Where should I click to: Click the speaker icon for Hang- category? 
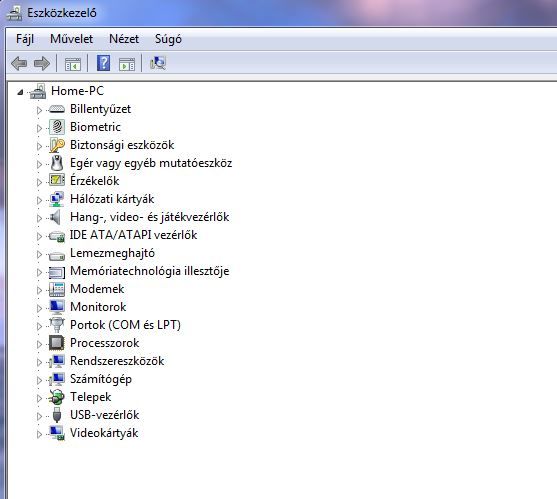click(x=55, y=217)
